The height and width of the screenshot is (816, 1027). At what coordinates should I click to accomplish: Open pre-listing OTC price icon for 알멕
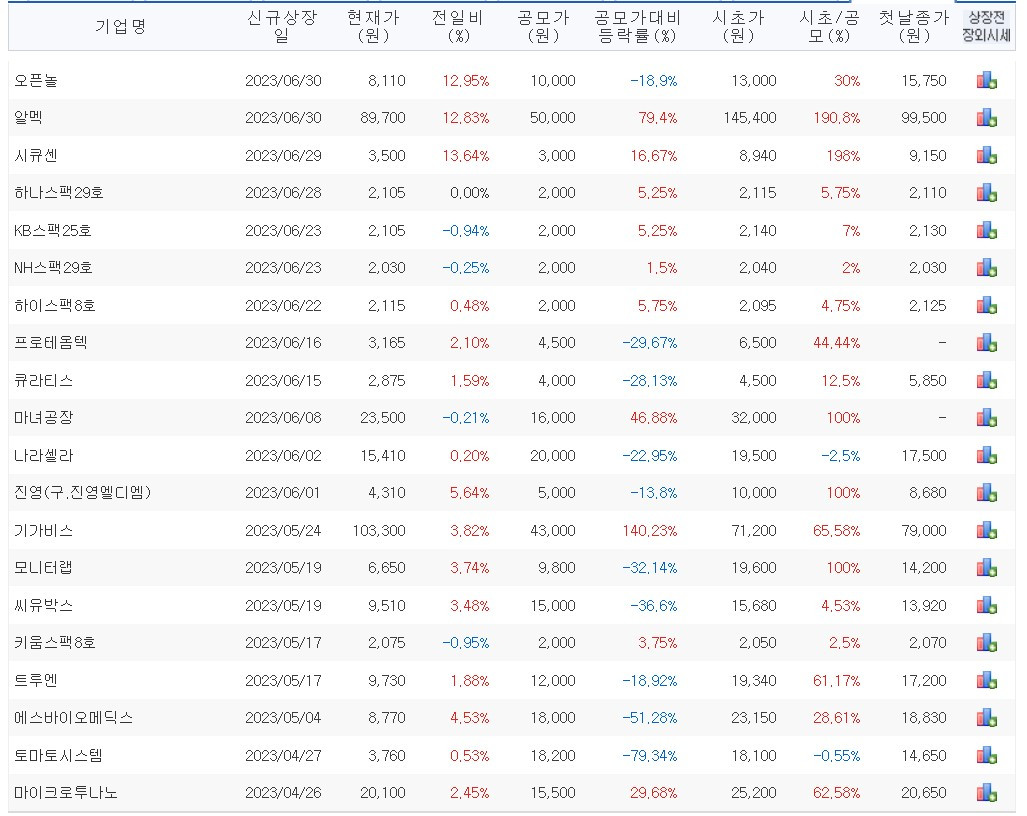click(986, 118)
